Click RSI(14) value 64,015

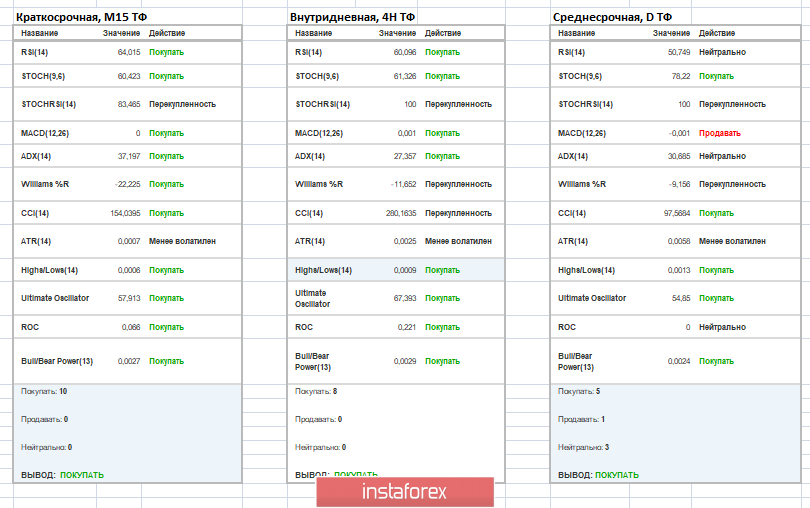pyautogui.click(x=129, y=52)
